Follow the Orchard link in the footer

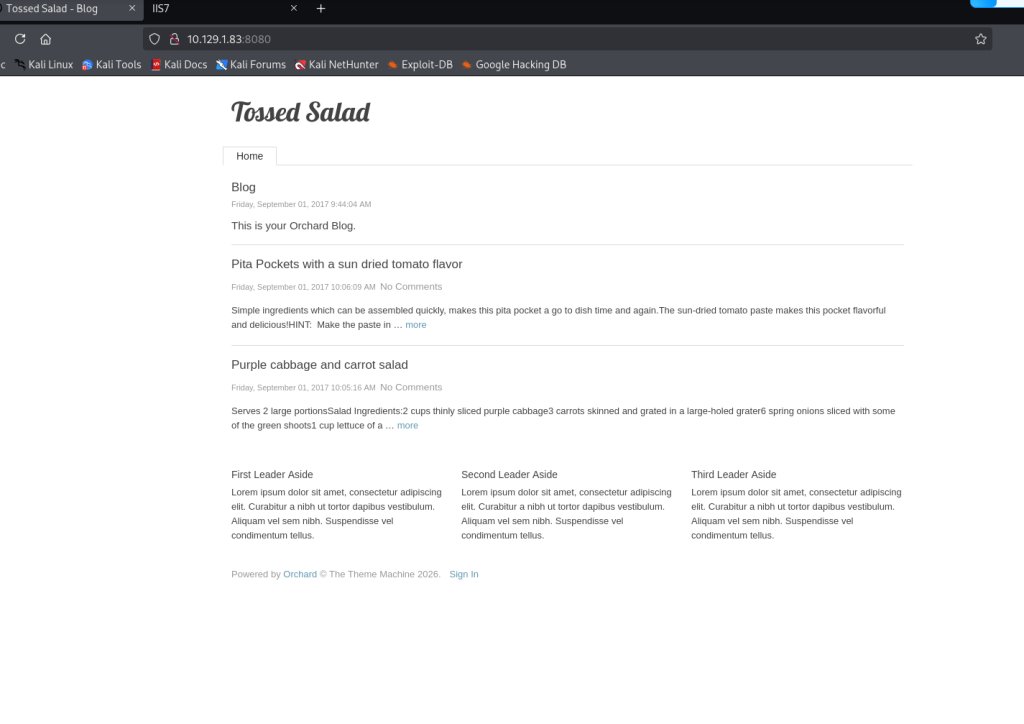300,574
